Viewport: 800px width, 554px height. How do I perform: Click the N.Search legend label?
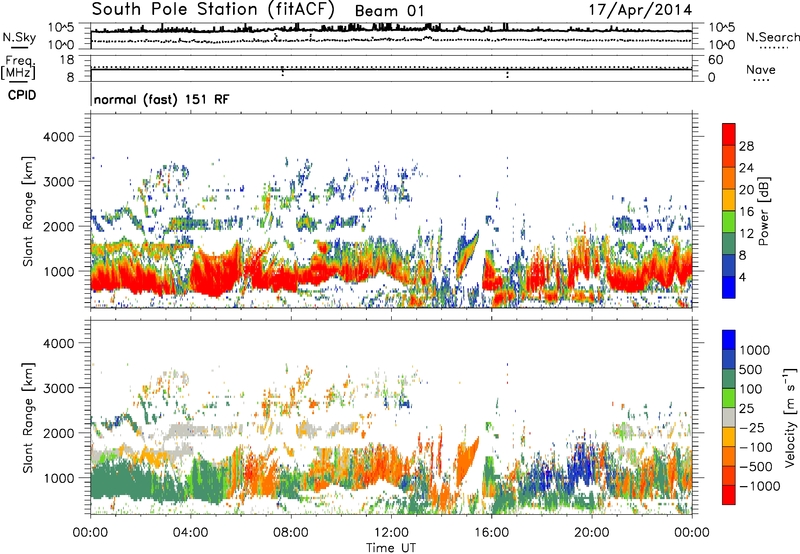click(x=772, y=37)
